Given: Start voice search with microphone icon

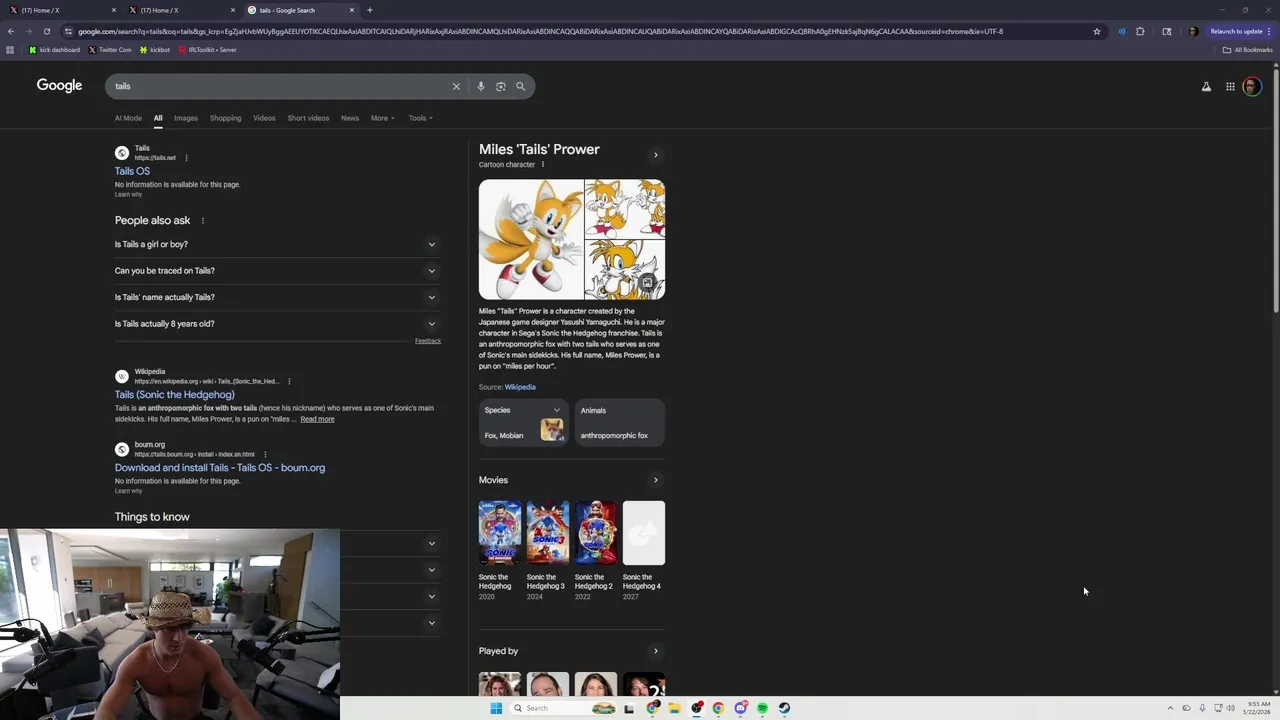Looking at the screenshot, I should [481, 86].
